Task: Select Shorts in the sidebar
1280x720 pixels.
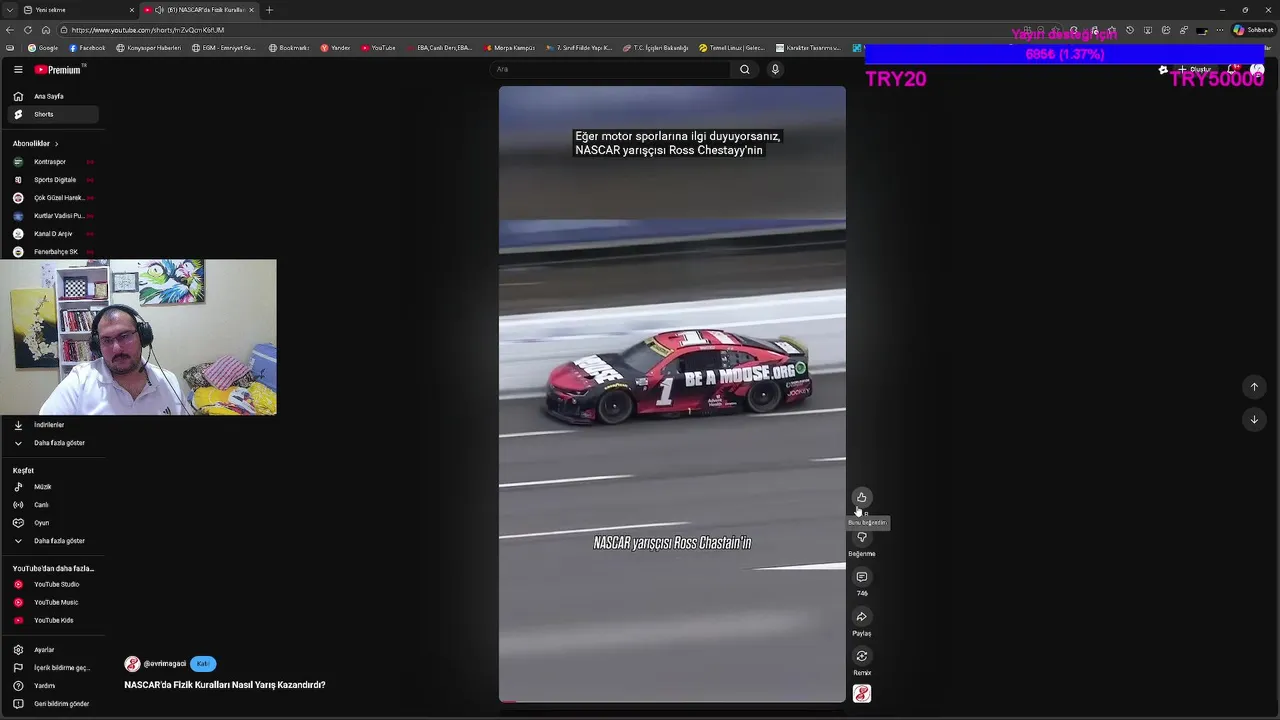Action: coord(52,114)
